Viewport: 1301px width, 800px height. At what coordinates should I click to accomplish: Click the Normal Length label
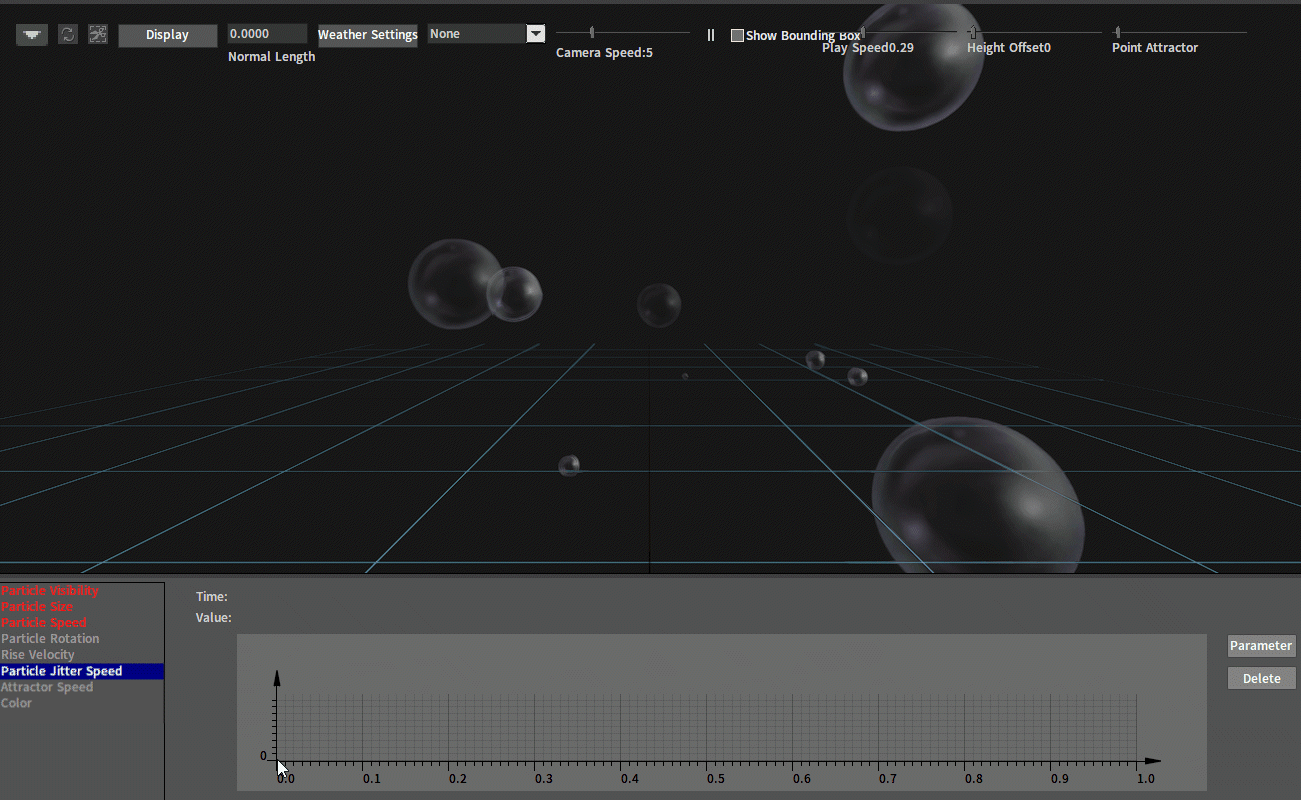point(272,57)
